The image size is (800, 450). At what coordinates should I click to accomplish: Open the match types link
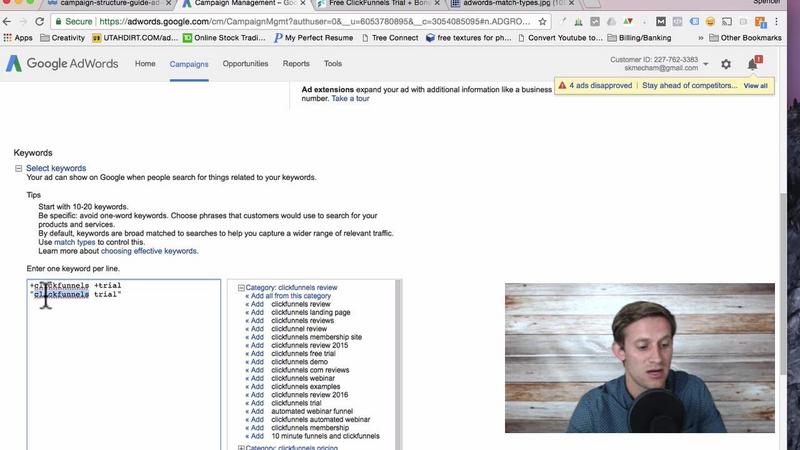tap(74, 242)
